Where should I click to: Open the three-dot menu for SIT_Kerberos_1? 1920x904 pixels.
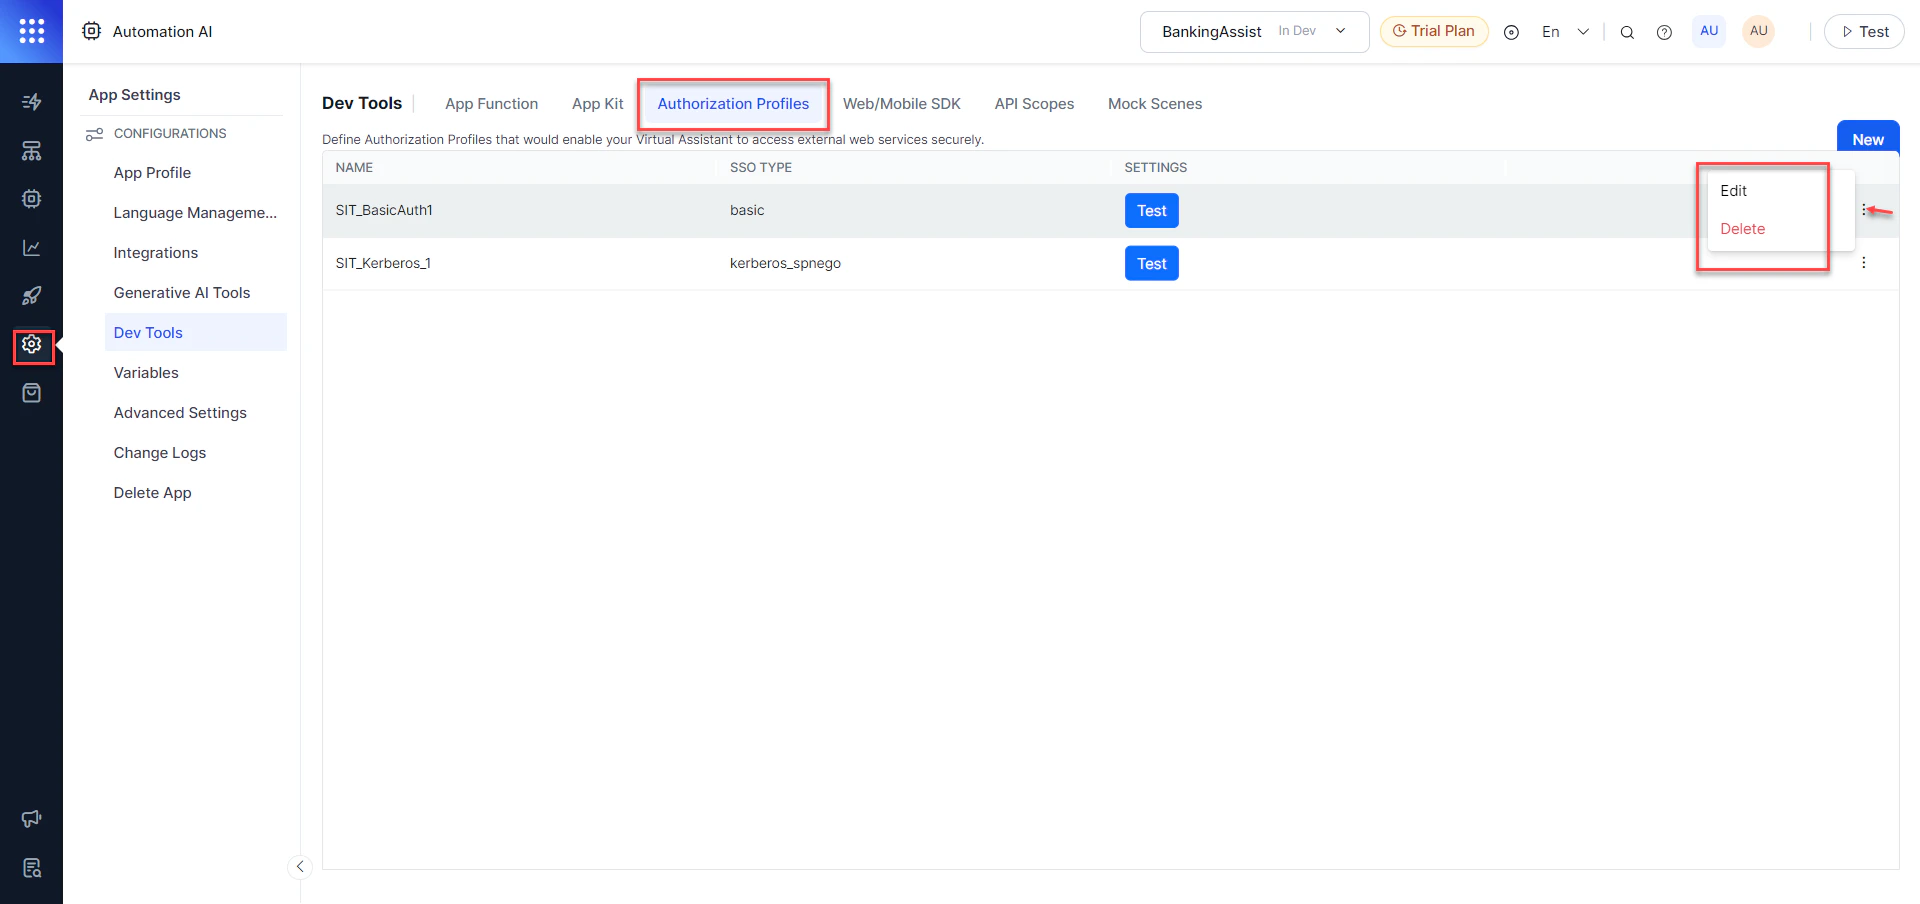click(1864, 263)
